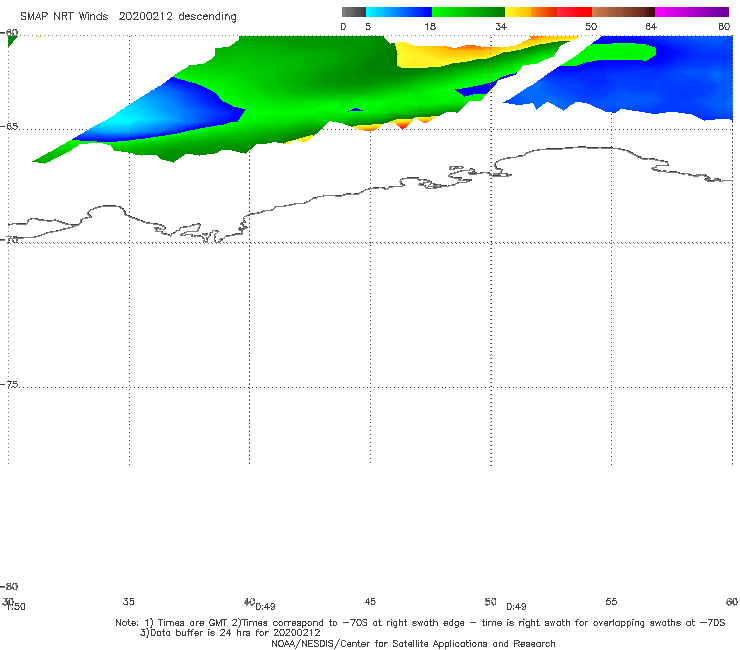Click the color bar label "18"
Screen dimensions: 740x650
click(x=430, y=26)
